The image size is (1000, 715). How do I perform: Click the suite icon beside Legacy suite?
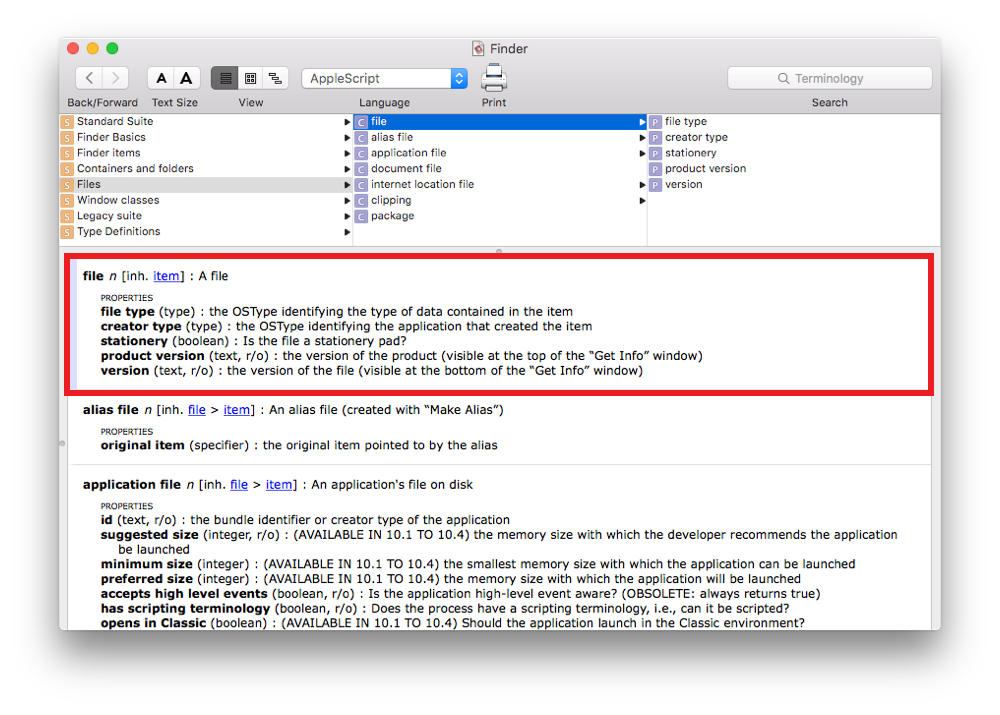click(x=67, y=216)
